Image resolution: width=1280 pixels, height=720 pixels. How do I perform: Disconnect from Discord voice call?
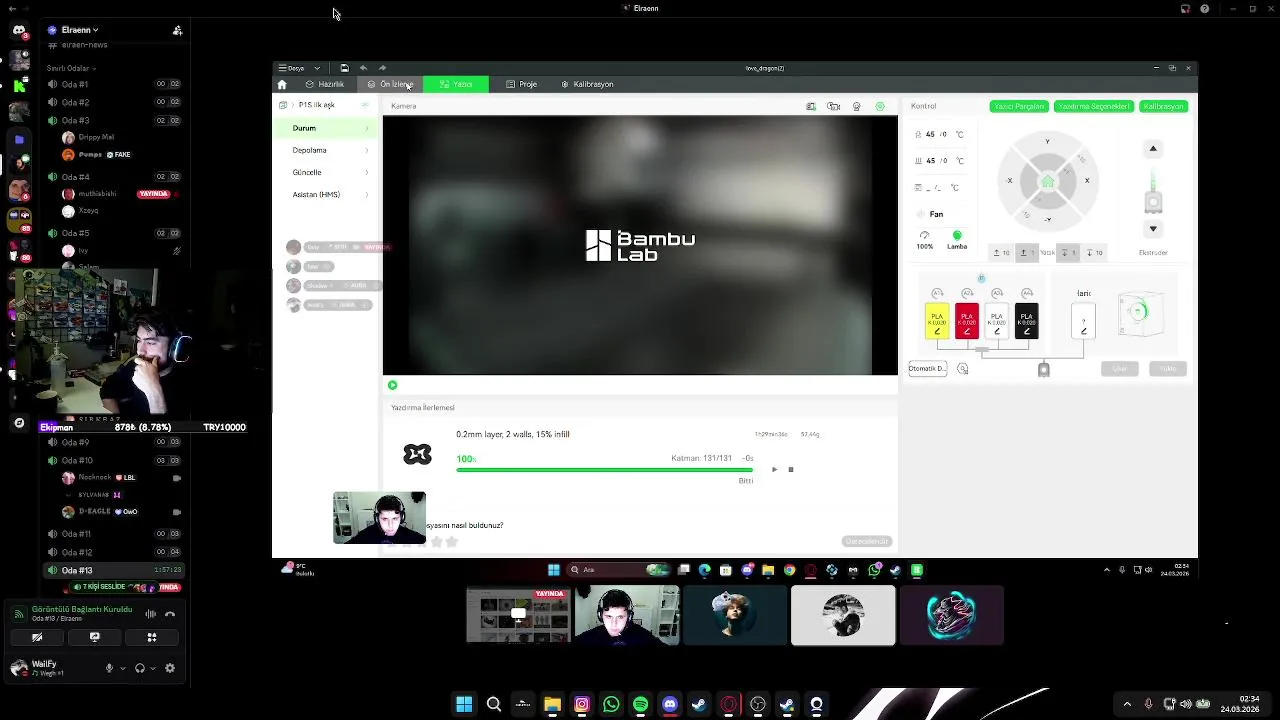[x=170, y=614]
